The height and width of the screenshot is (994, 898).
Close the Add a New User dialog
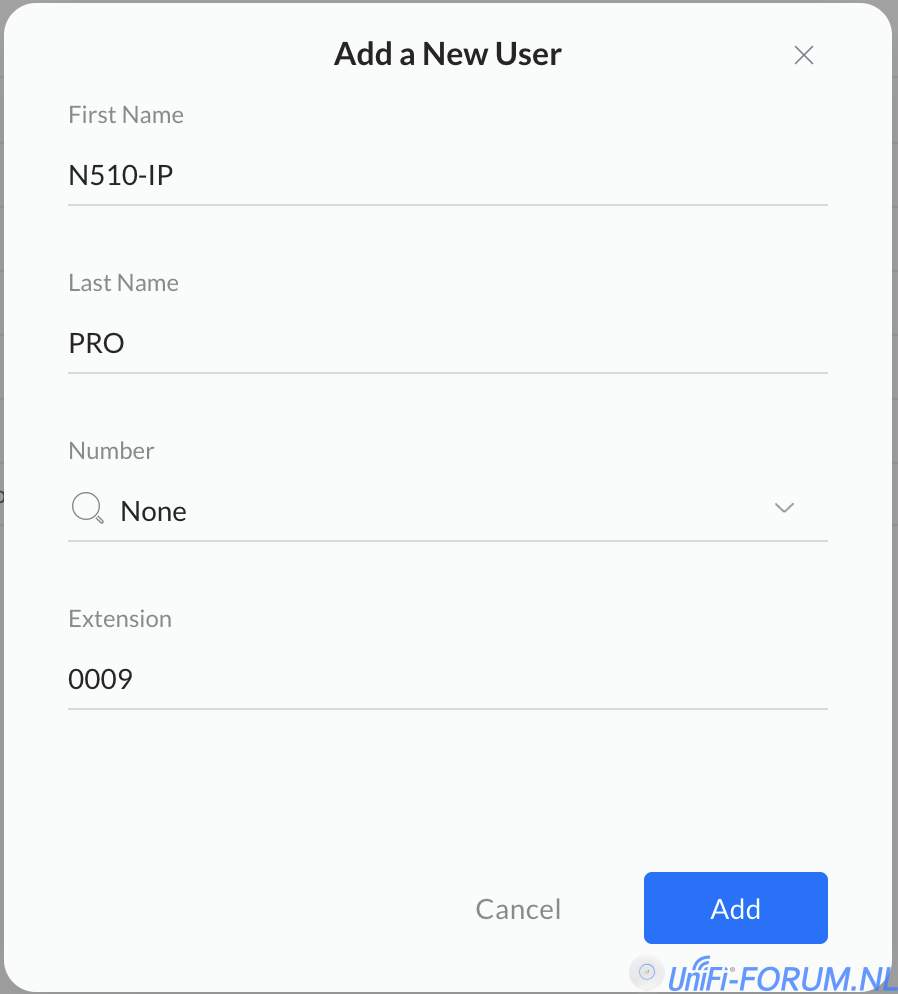point(803,55)
